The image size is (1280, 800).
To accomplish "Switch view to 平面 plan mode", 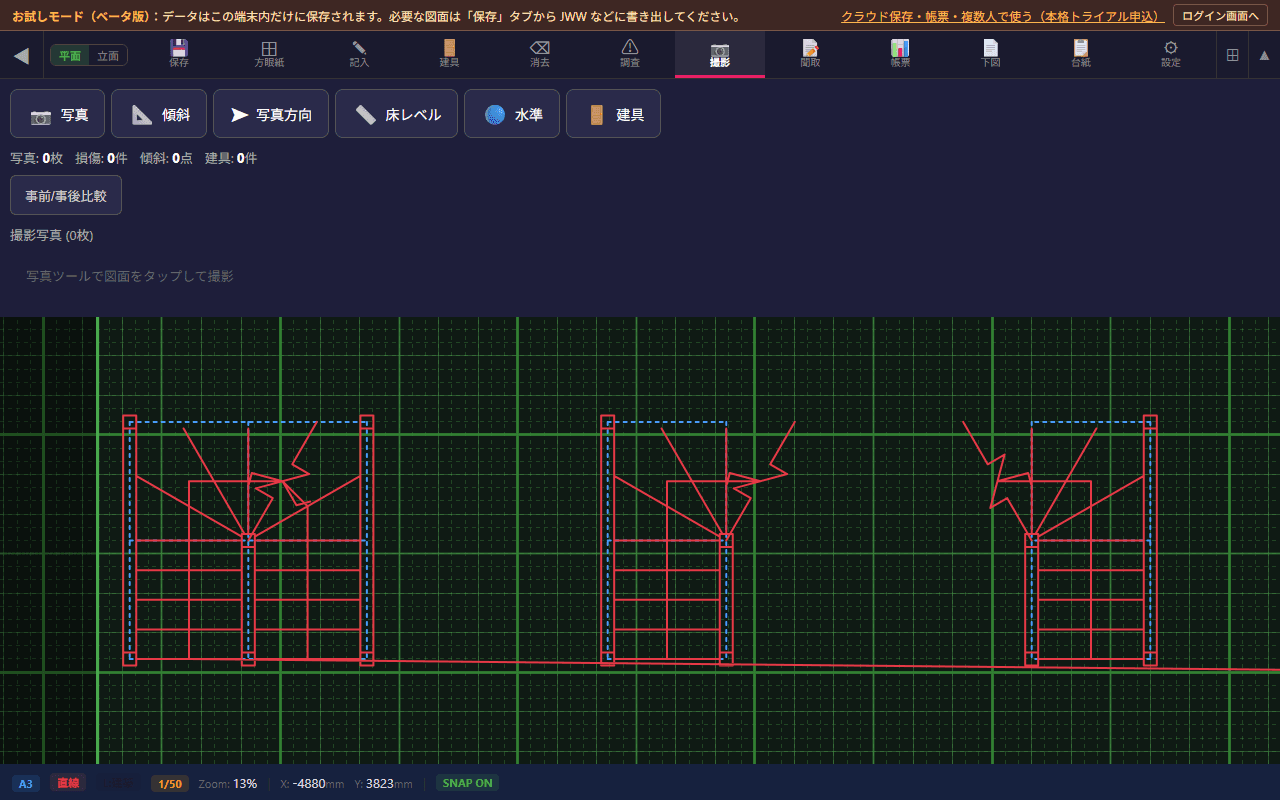I will click(70, 56).
